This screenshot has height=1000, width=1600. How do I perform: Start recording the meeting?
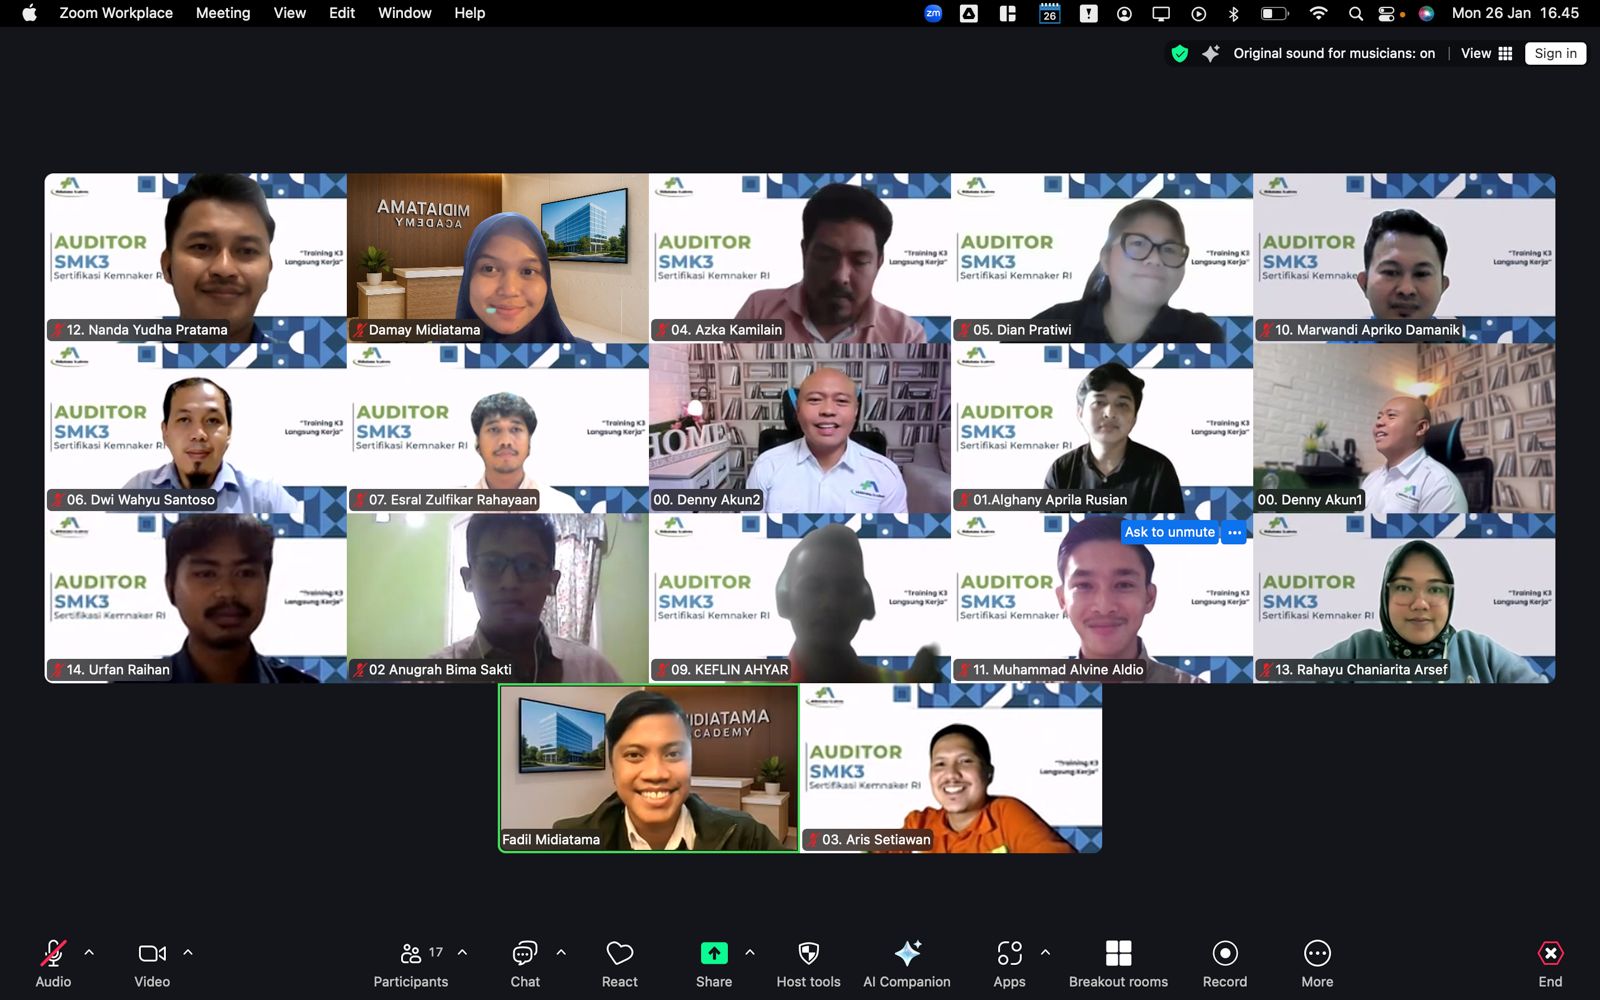1224,963
